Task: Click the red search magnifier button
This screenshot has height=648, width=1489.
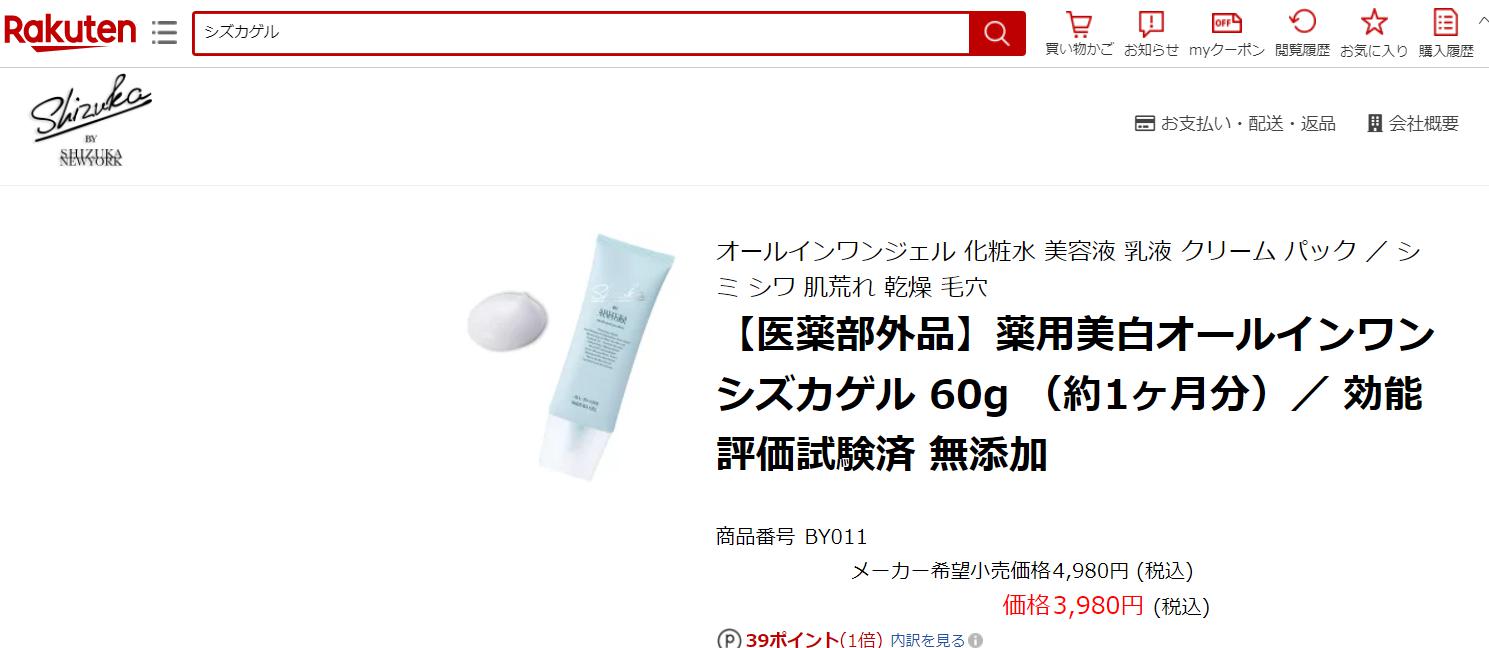Action: tap(996, 33)
